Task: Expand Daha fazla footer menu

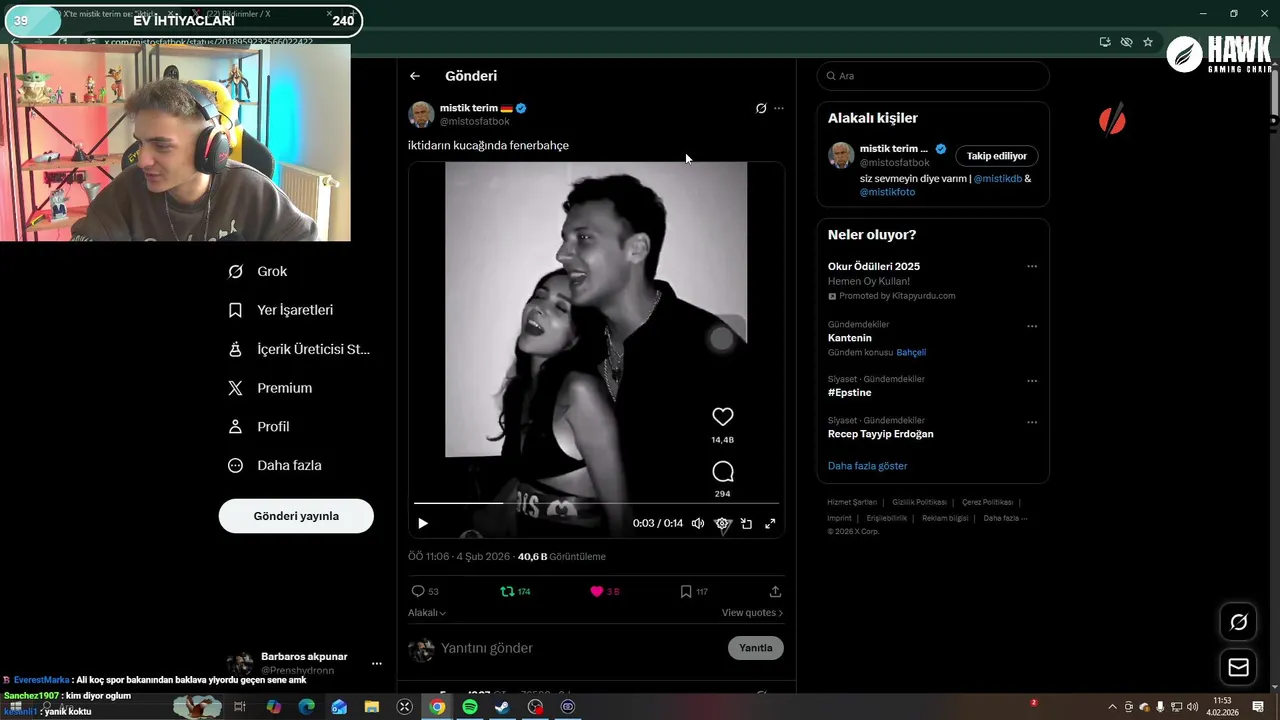Action: 1005,518
